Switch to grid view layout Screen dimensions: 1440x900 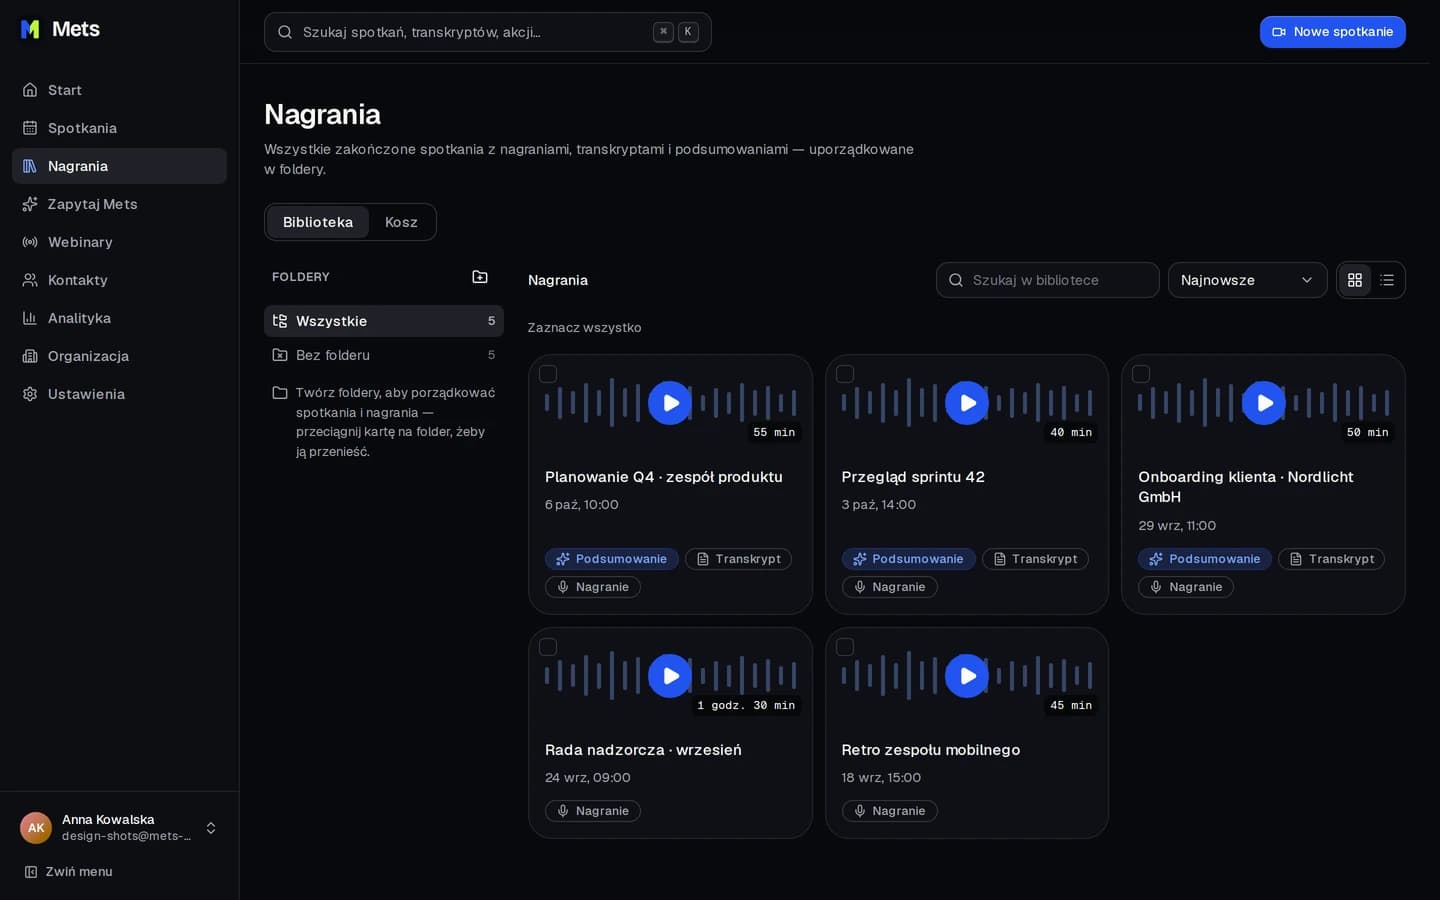1355,280
